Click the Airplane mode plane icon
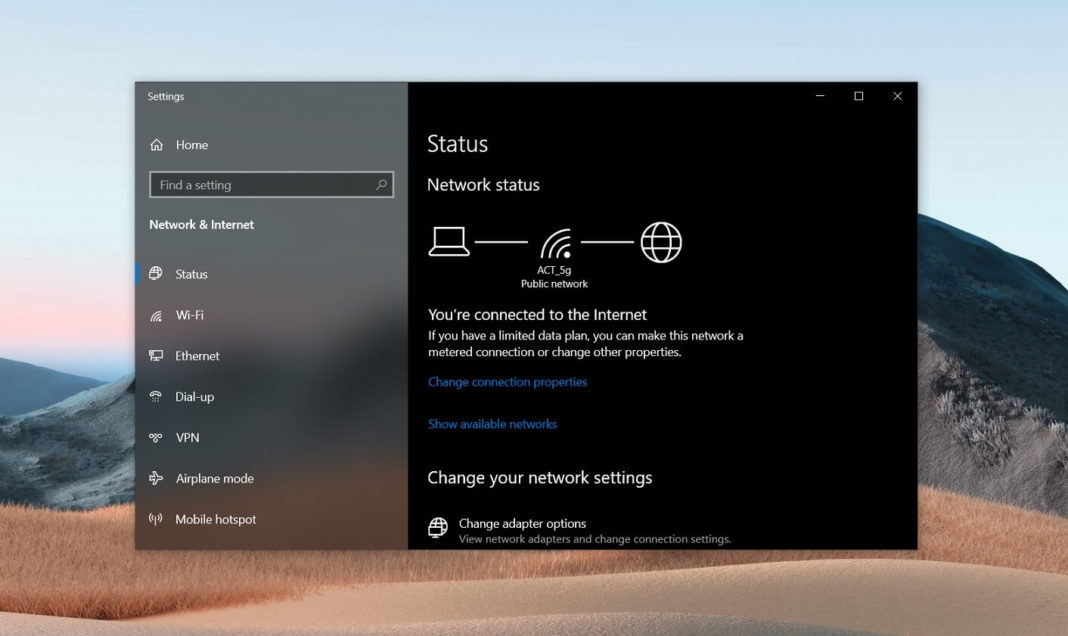Viewport: 1068px width, 636px height. tap(157, 478)
